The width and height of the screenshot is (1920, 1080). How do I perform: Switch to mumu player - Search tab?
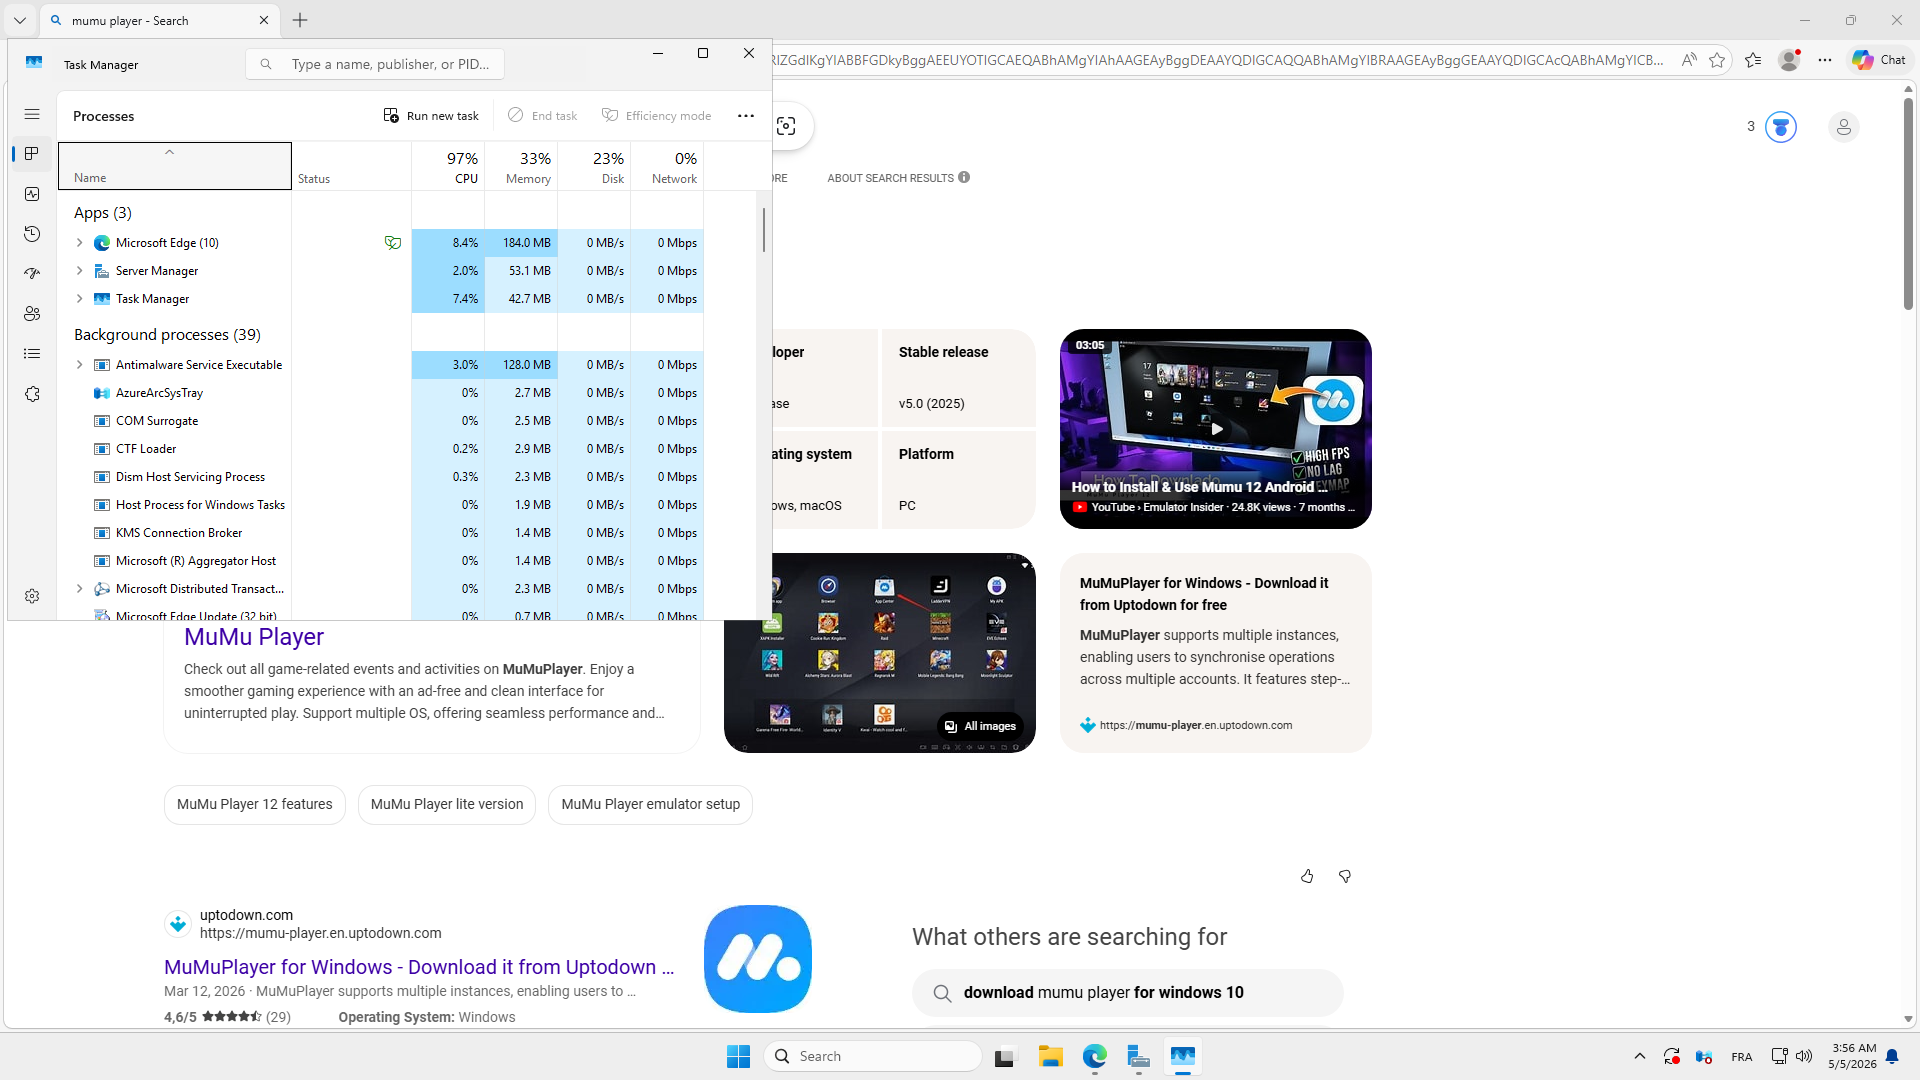160,20
